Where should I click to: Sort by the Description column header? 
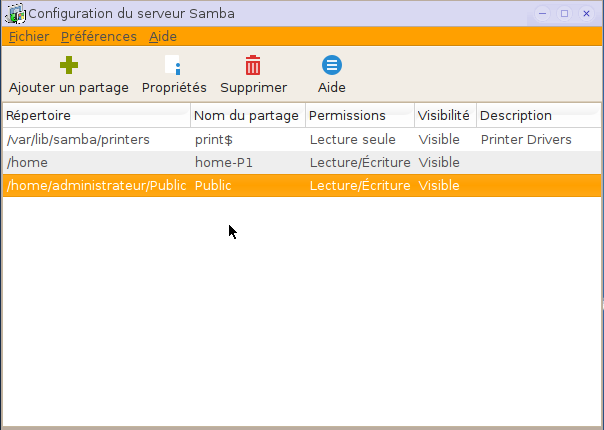(x=539, y=116)
